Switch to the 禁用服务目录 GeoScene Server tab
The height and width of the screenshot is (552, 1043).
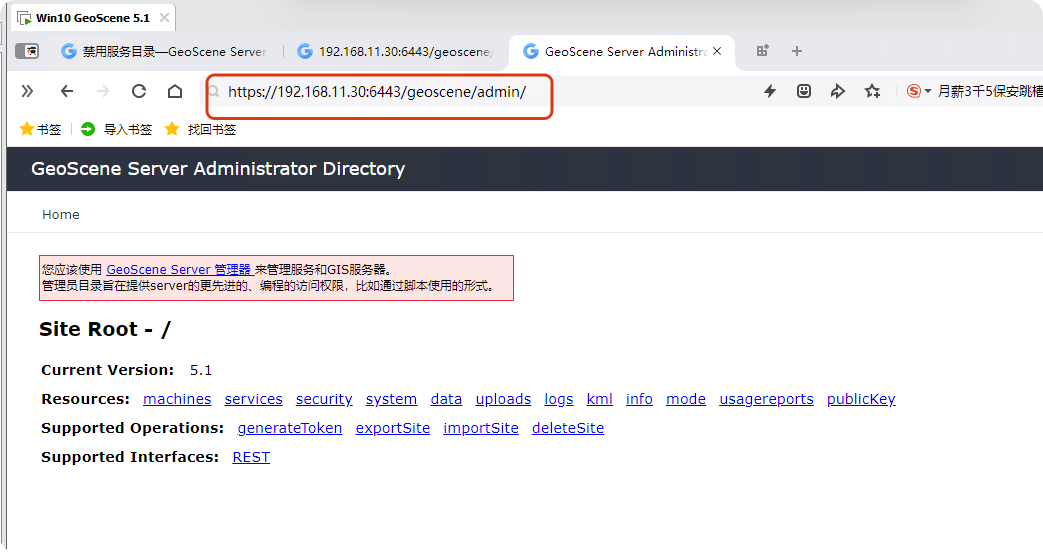[164, 51]
